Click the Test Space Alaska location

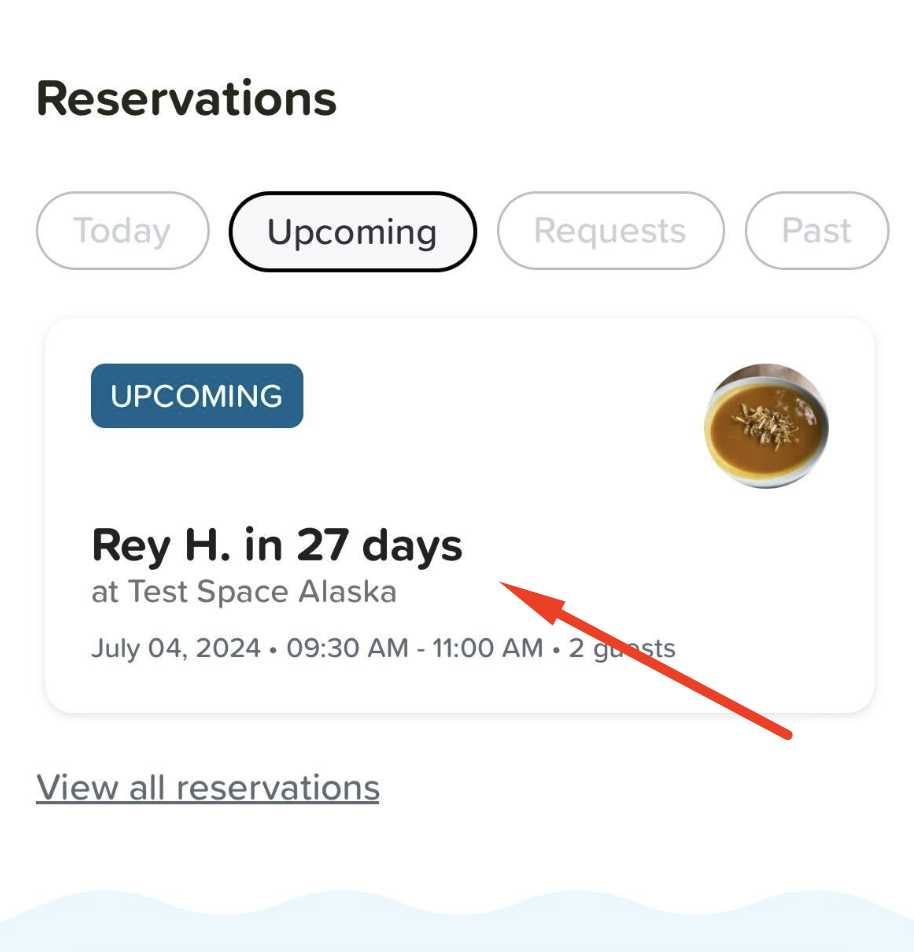point(262,592)
